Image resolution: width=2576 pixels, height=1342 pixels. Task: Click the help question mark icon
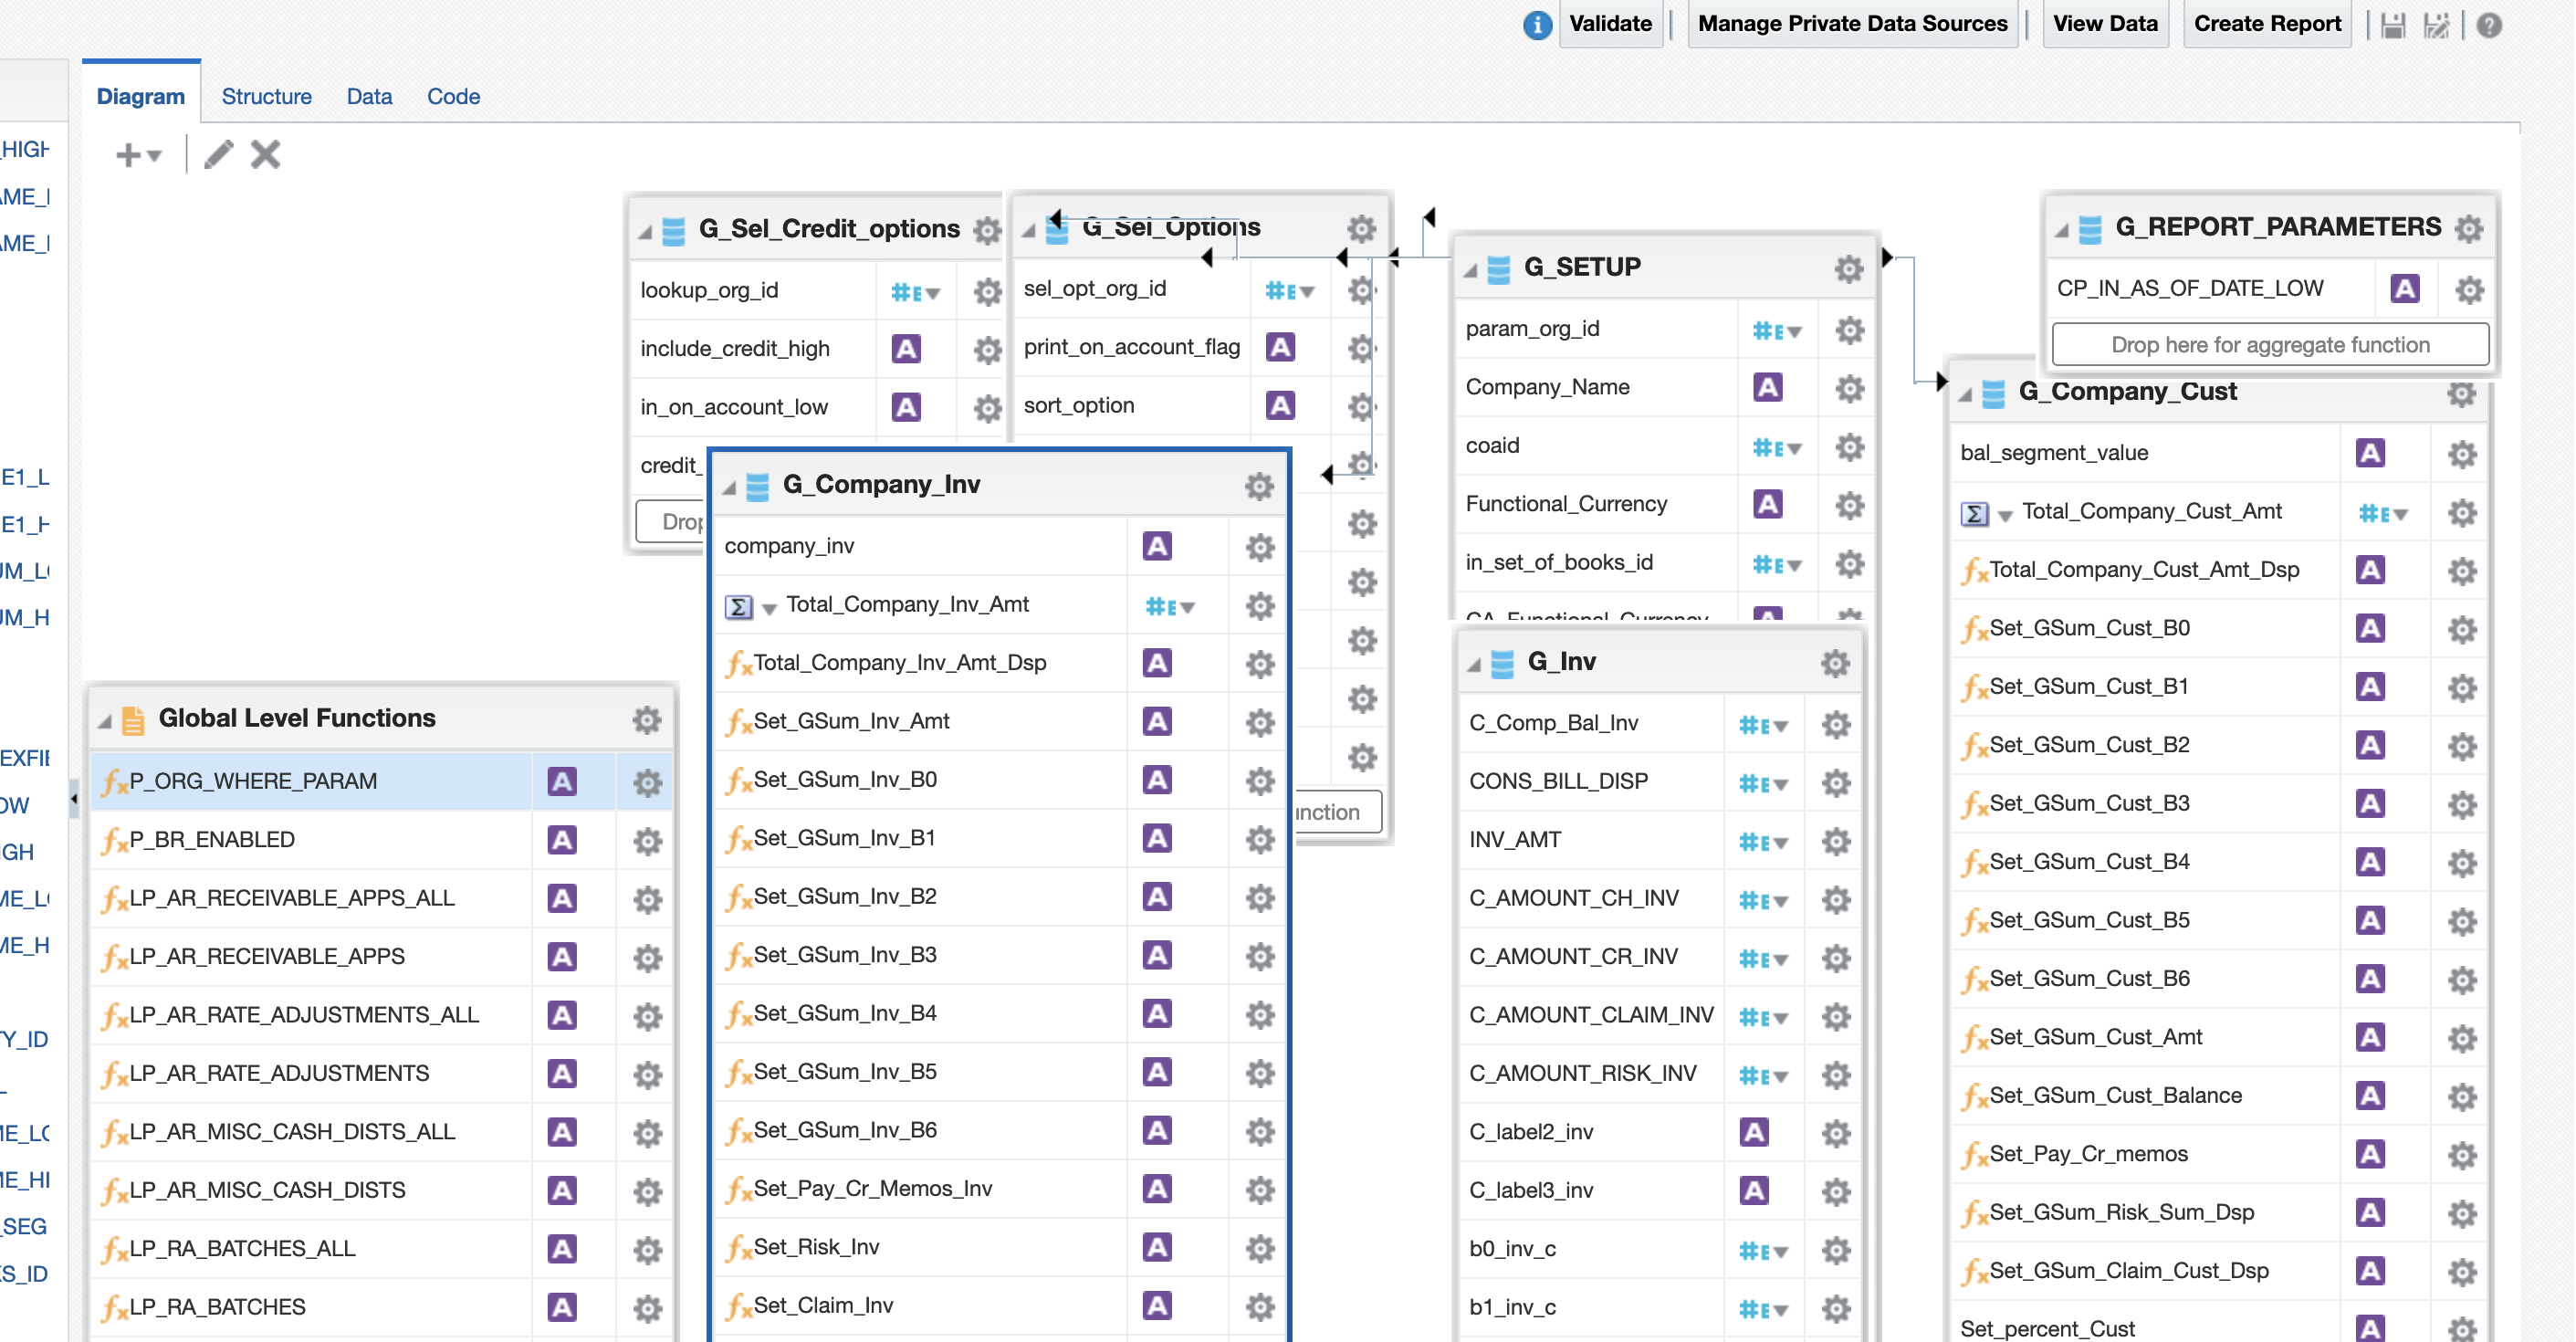pyautogui.click(x=2489, y=25)
